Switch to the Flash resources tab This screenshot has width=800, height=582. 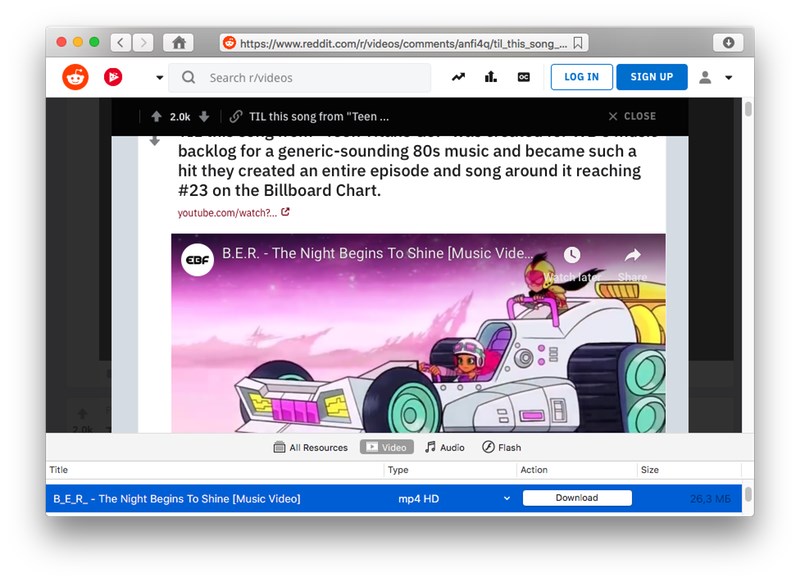click(502, 447)
